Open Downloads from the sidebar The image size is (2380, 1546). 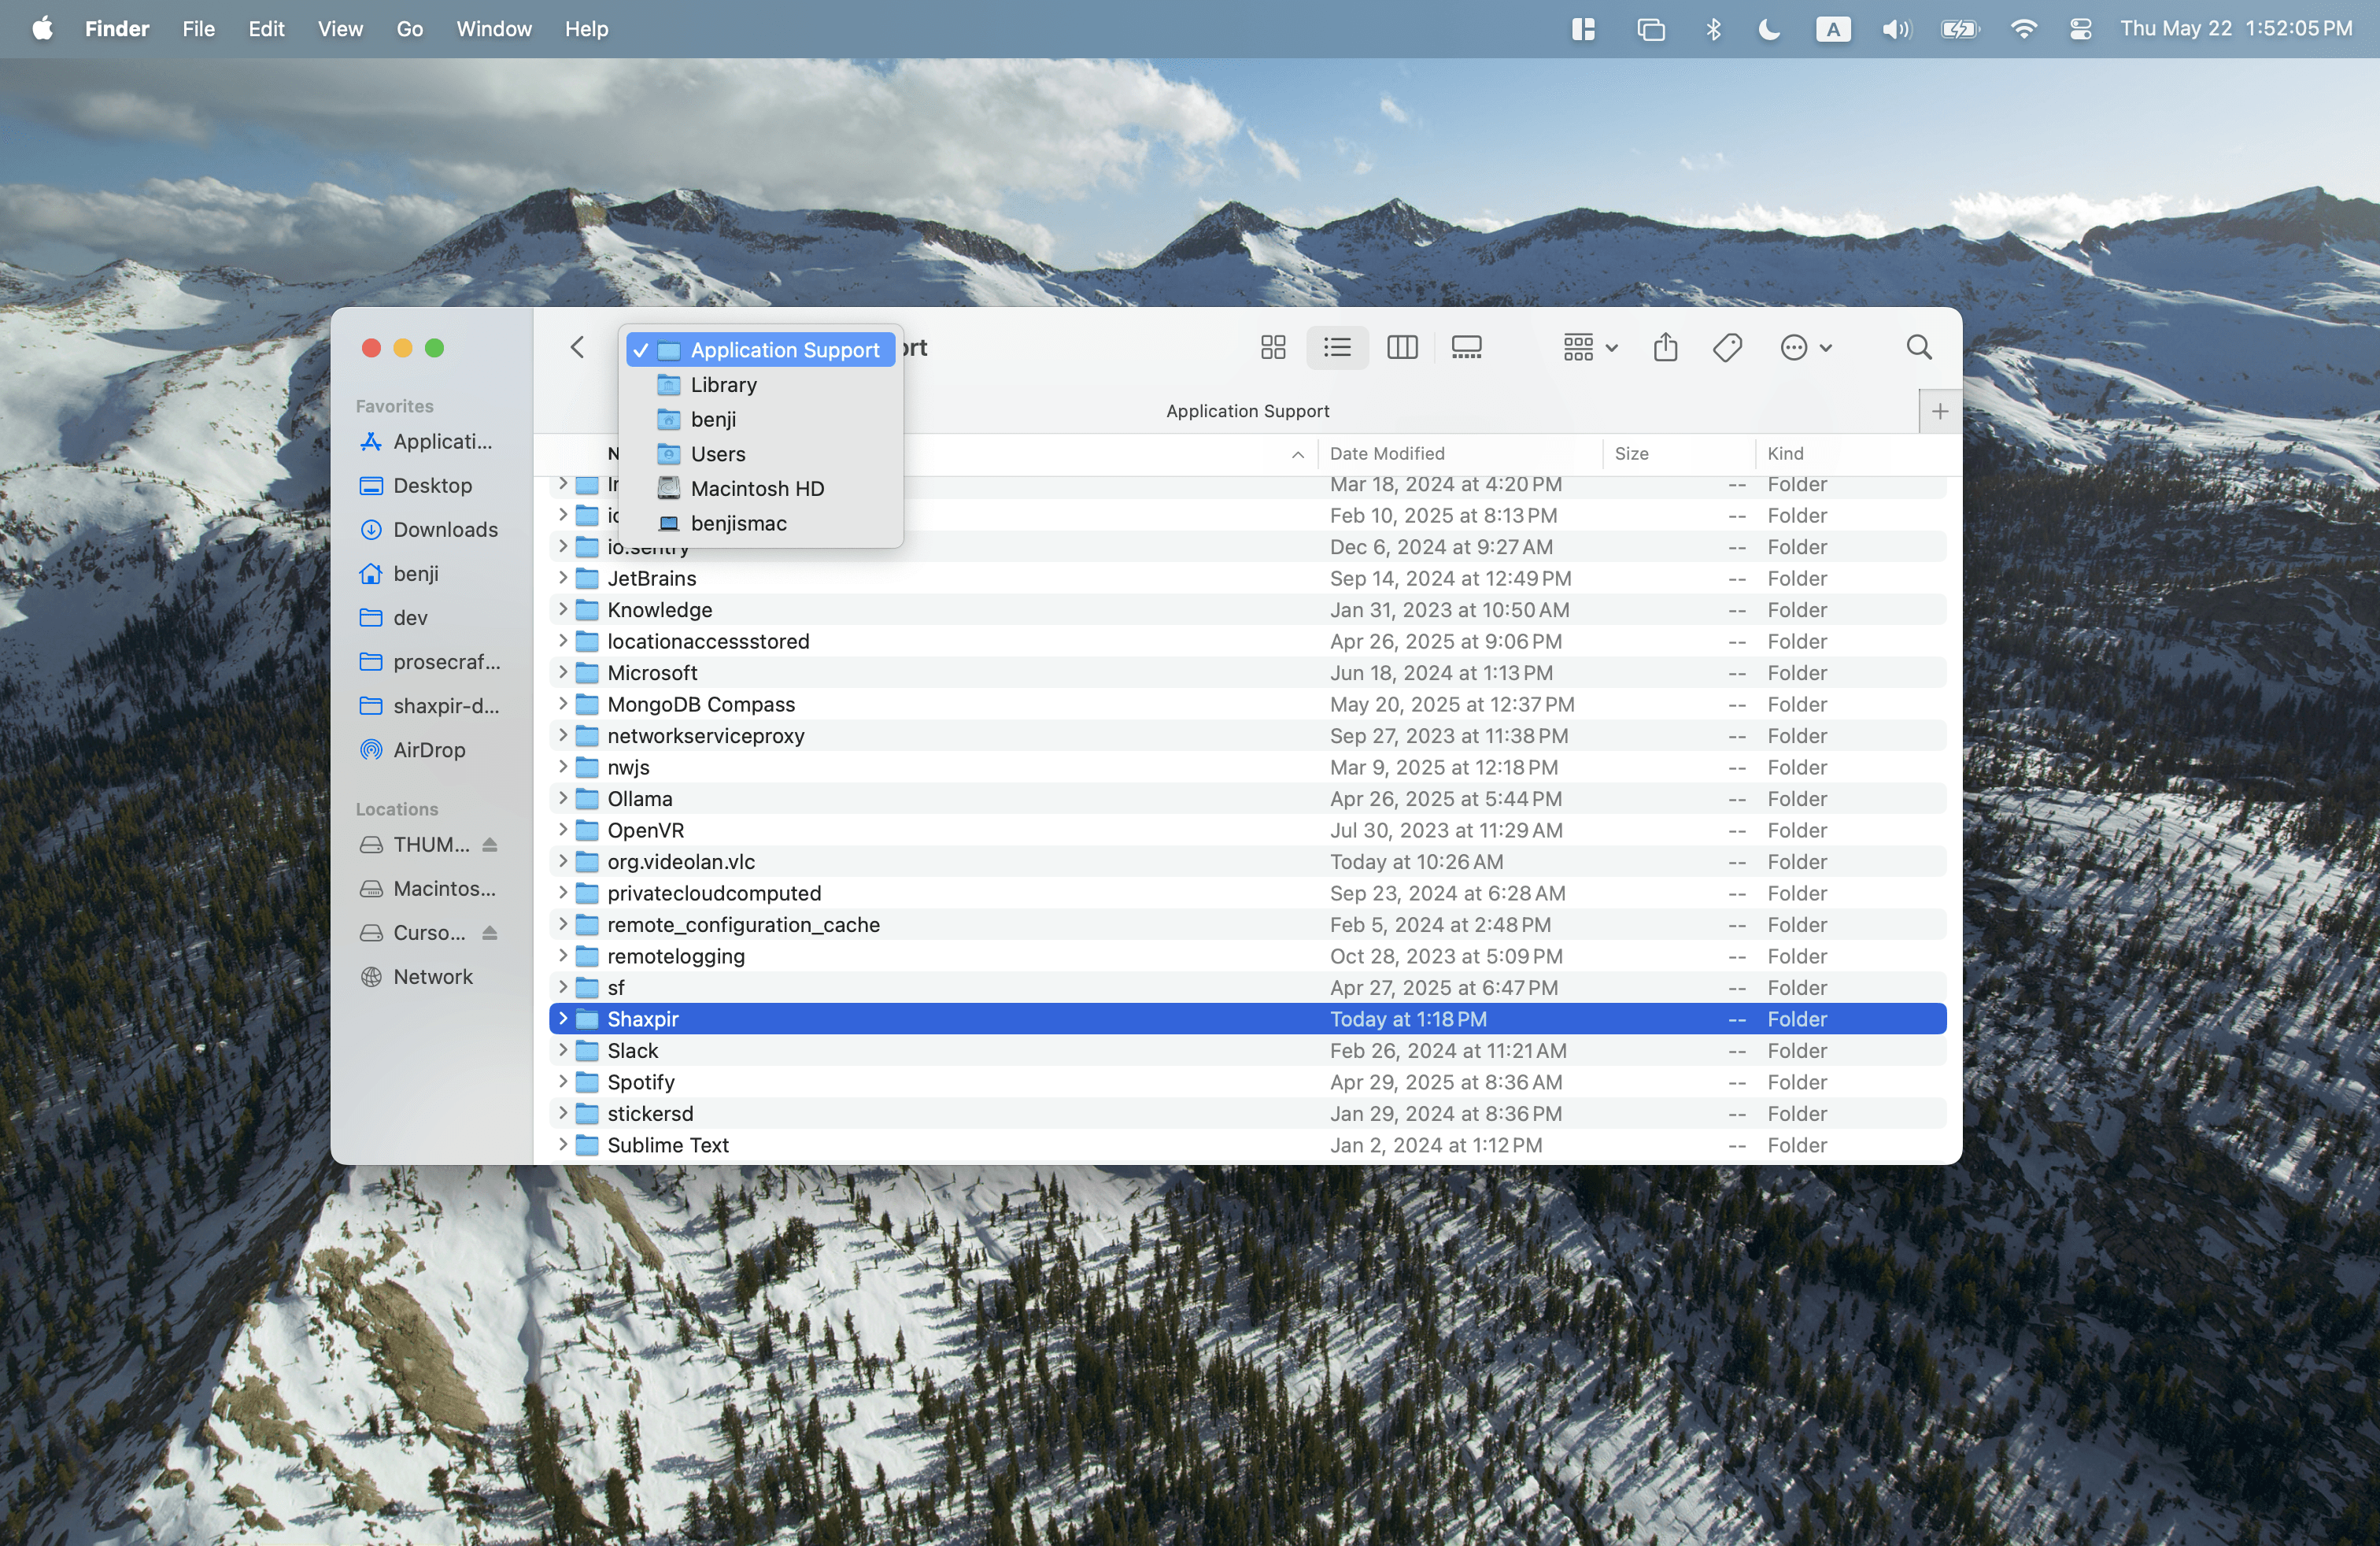point(444,530)
